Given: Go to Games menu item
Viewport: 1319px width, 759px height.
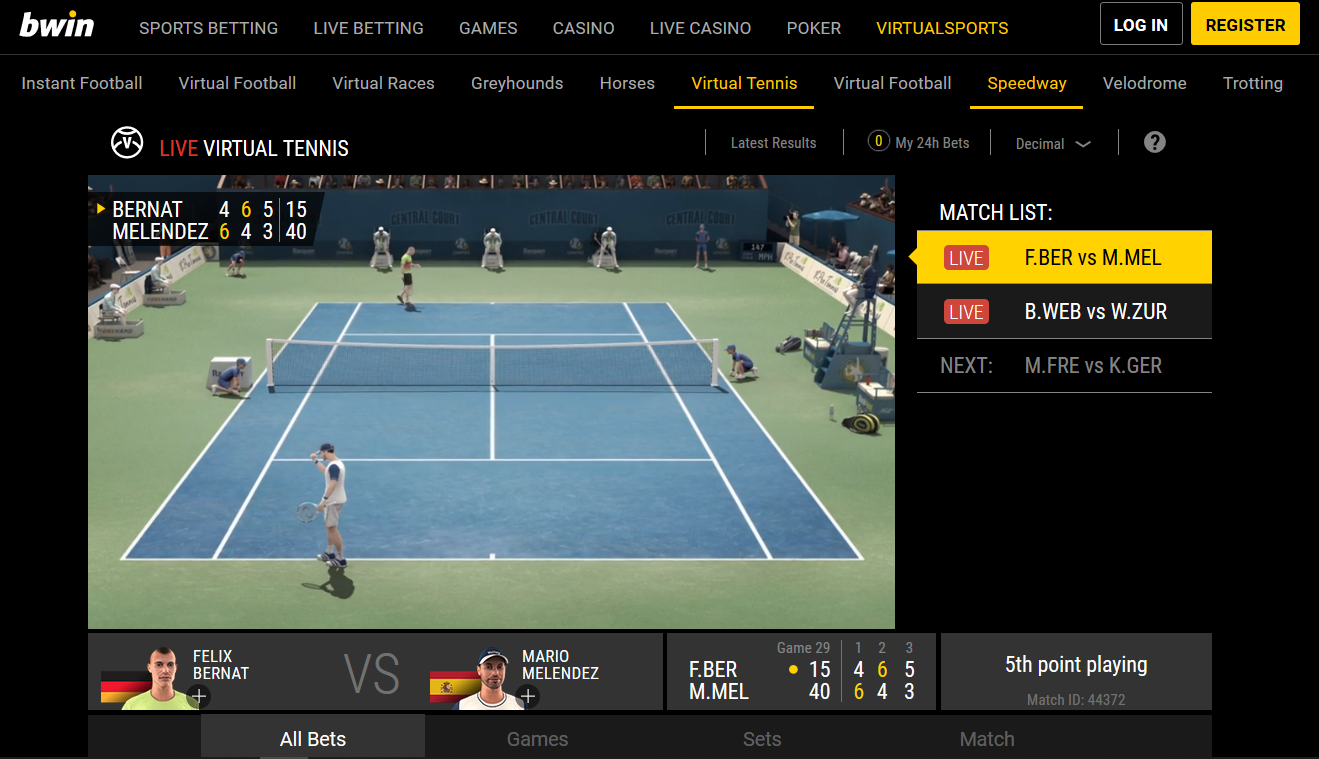Looking at the screenshot, I should pos(488,28).
